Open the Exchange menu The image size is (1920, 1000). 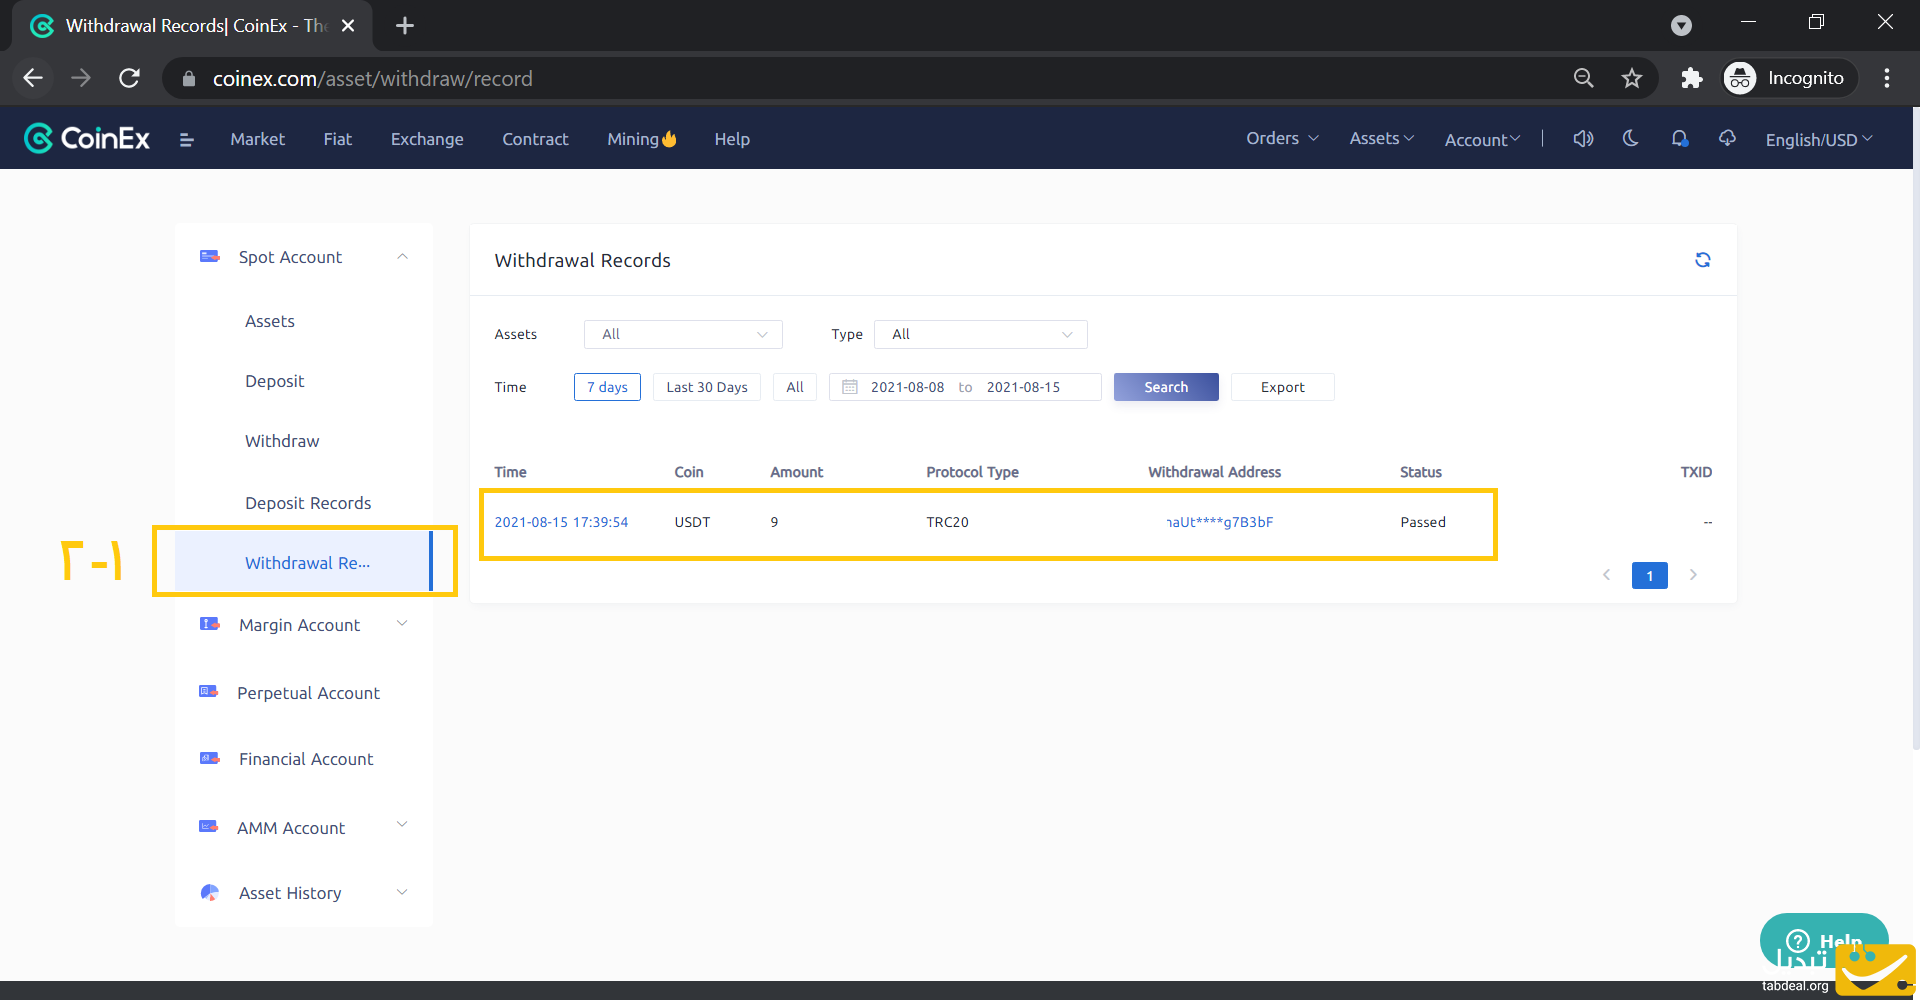point(427,139)
